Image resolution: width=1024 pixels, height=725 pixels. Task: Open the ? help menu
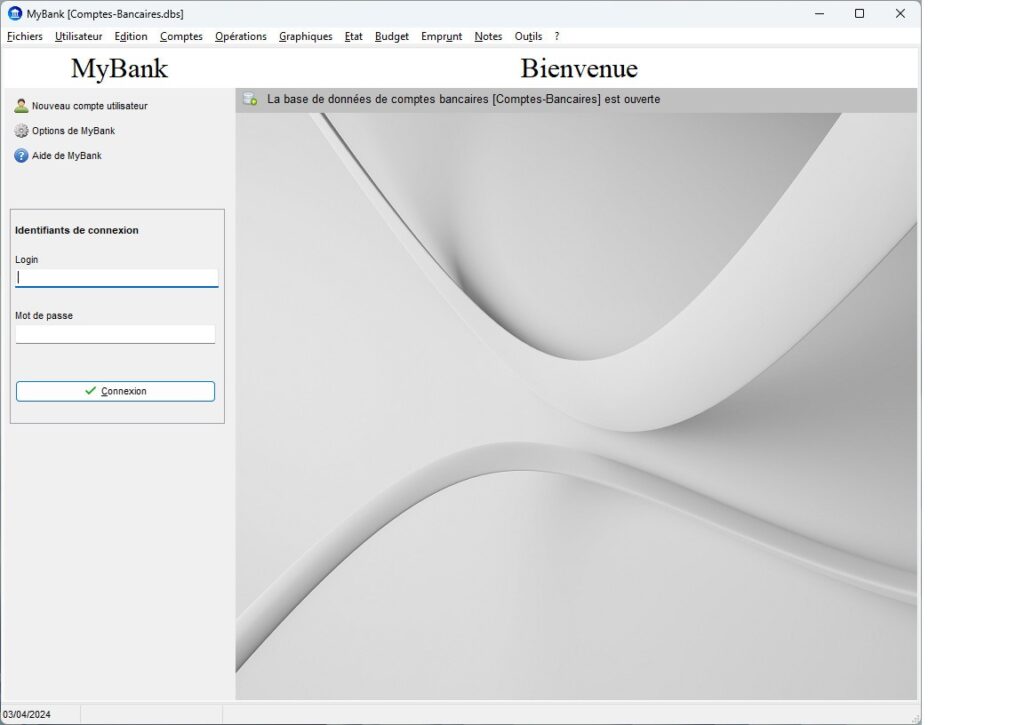(x=557, y=37)
